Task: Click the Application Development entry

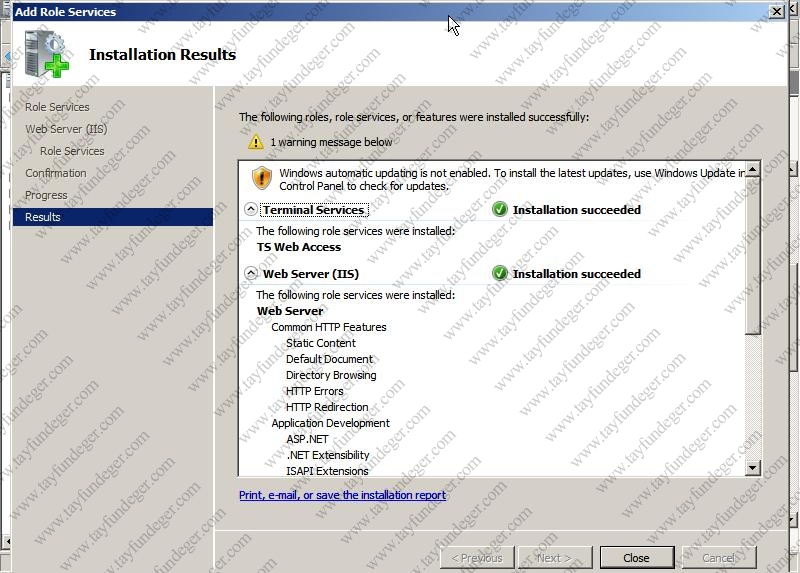Action: click(x=330, y=423)
